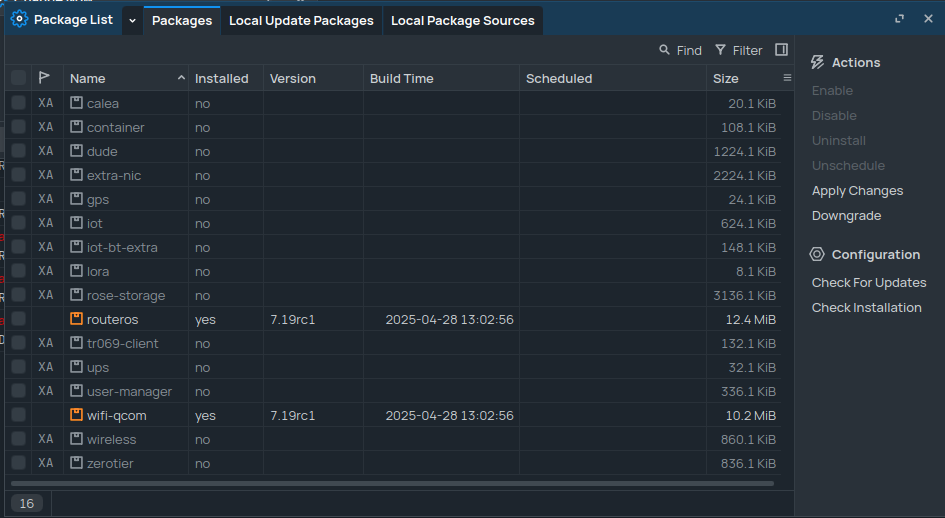Select the checkbox beside the dude package

coord(18,151)
